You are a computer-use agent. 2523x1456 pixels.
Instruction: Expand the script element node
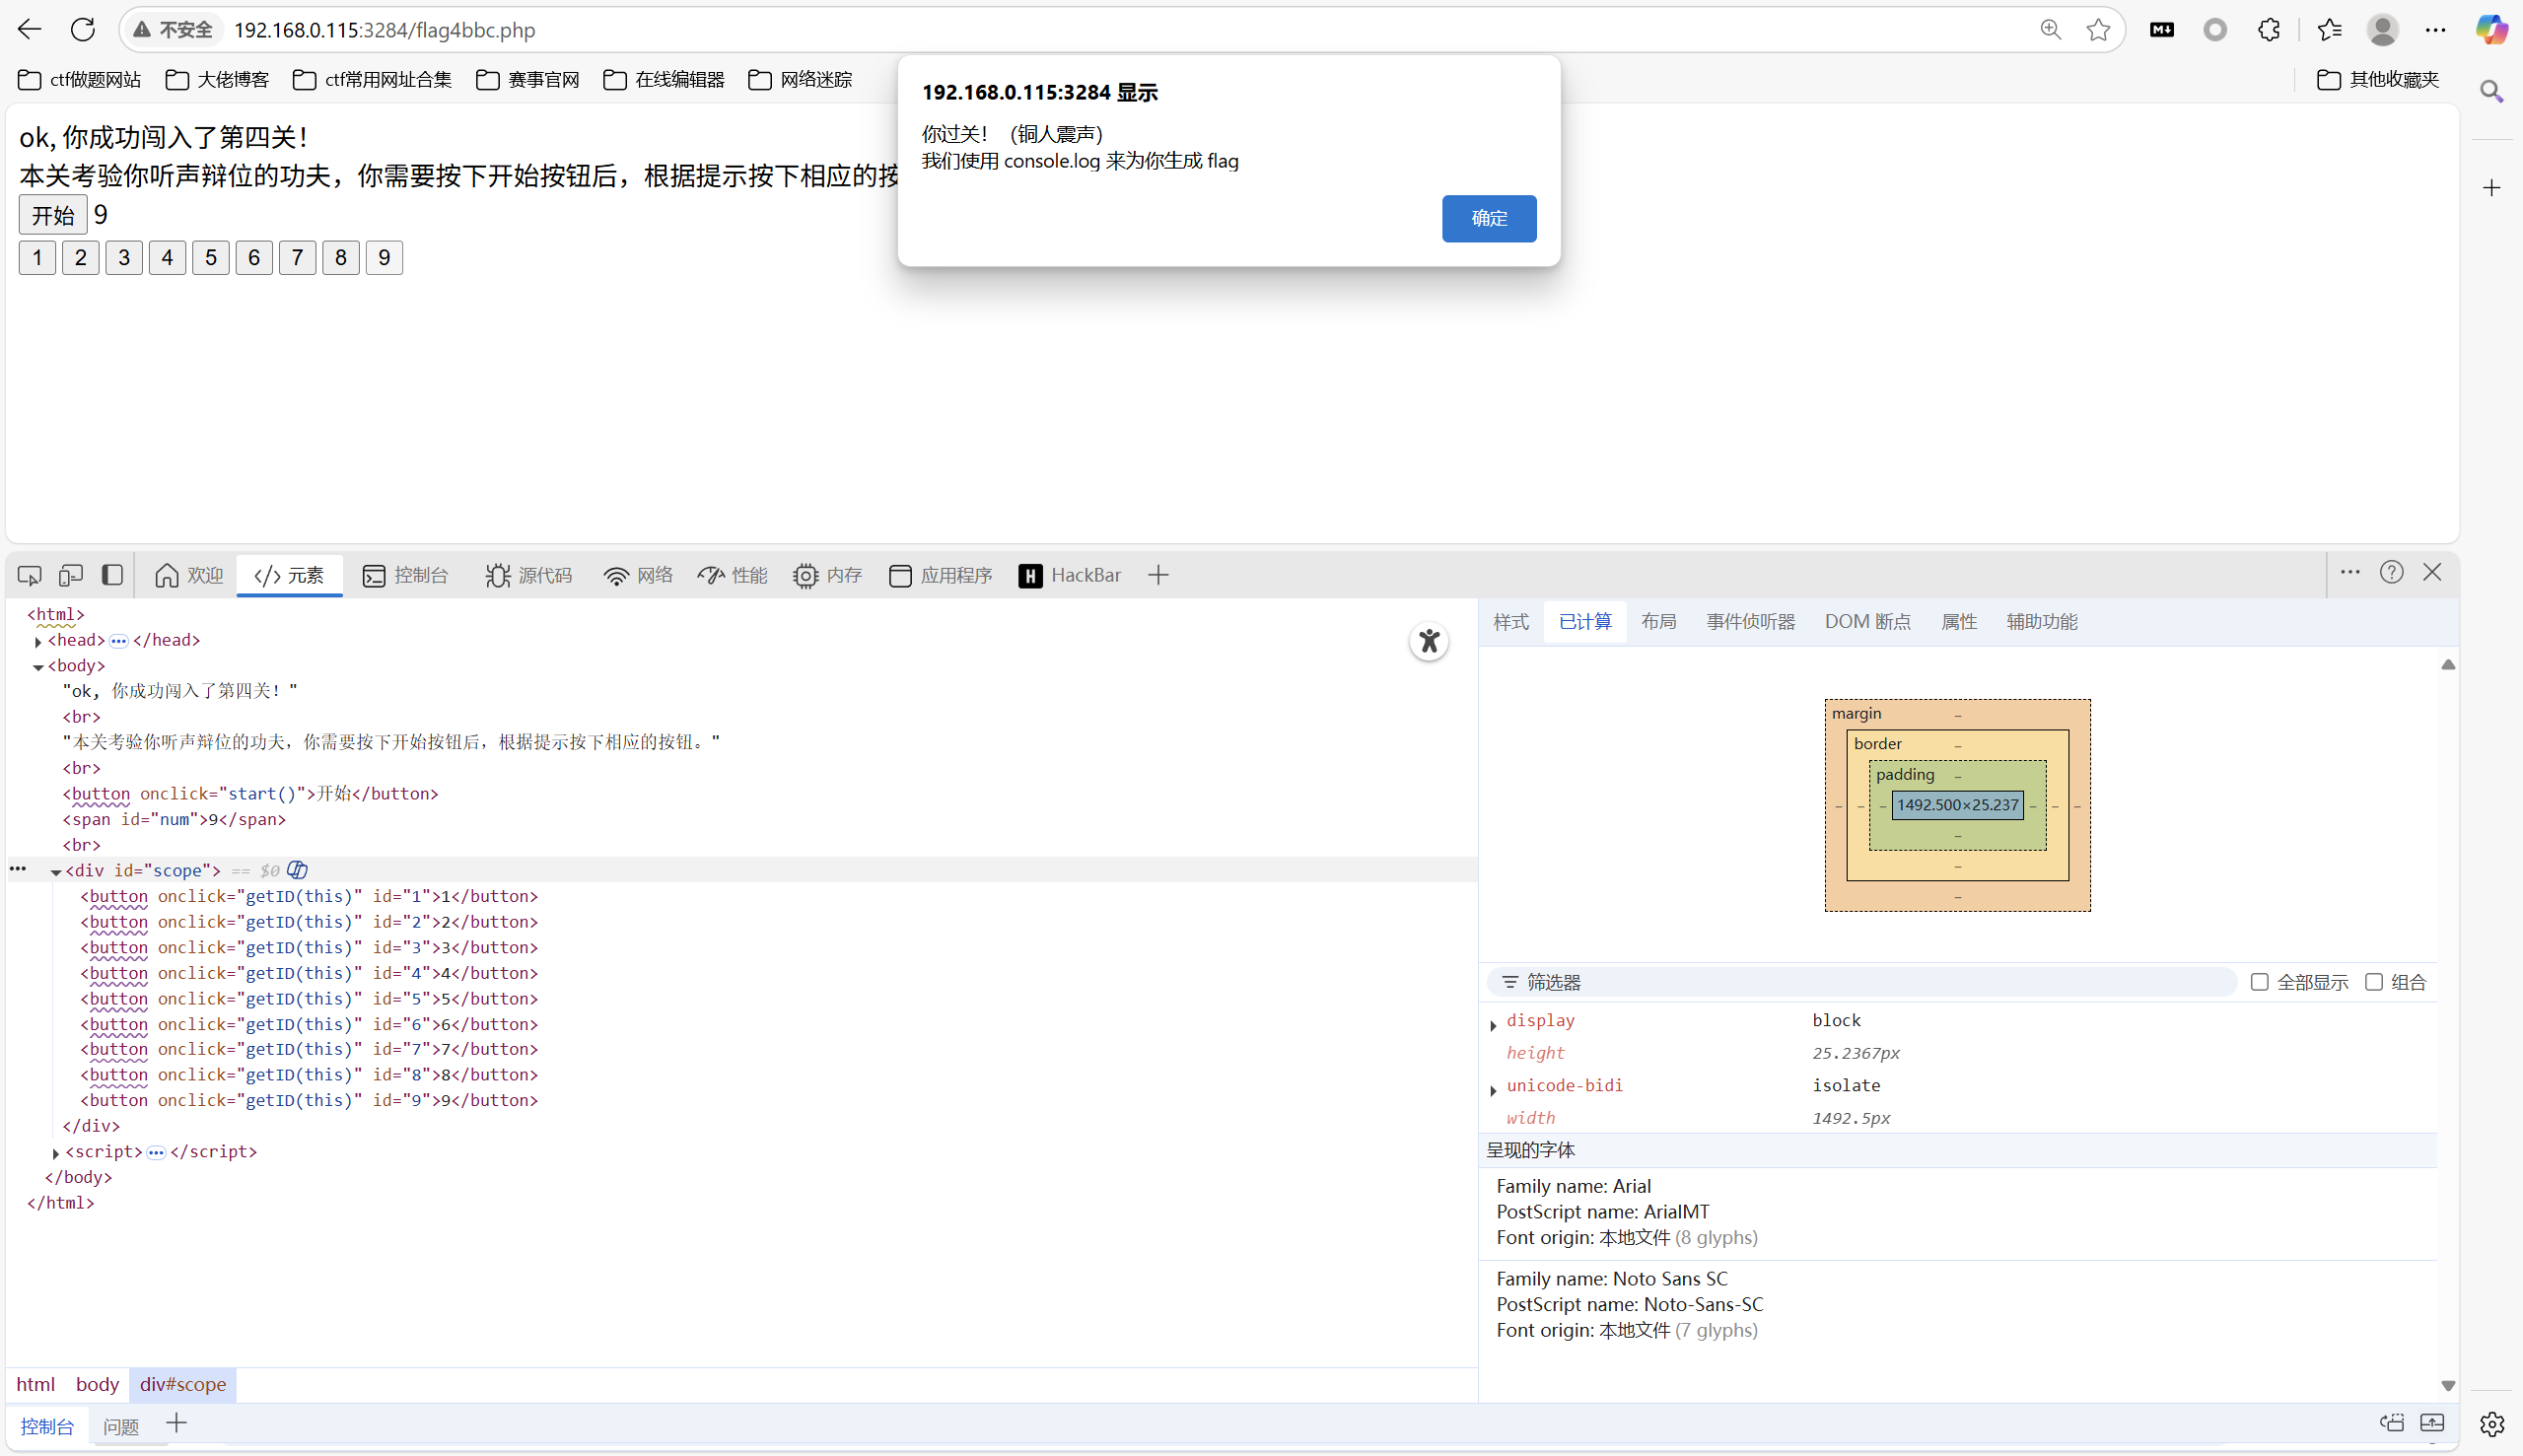coord(56,1153)
